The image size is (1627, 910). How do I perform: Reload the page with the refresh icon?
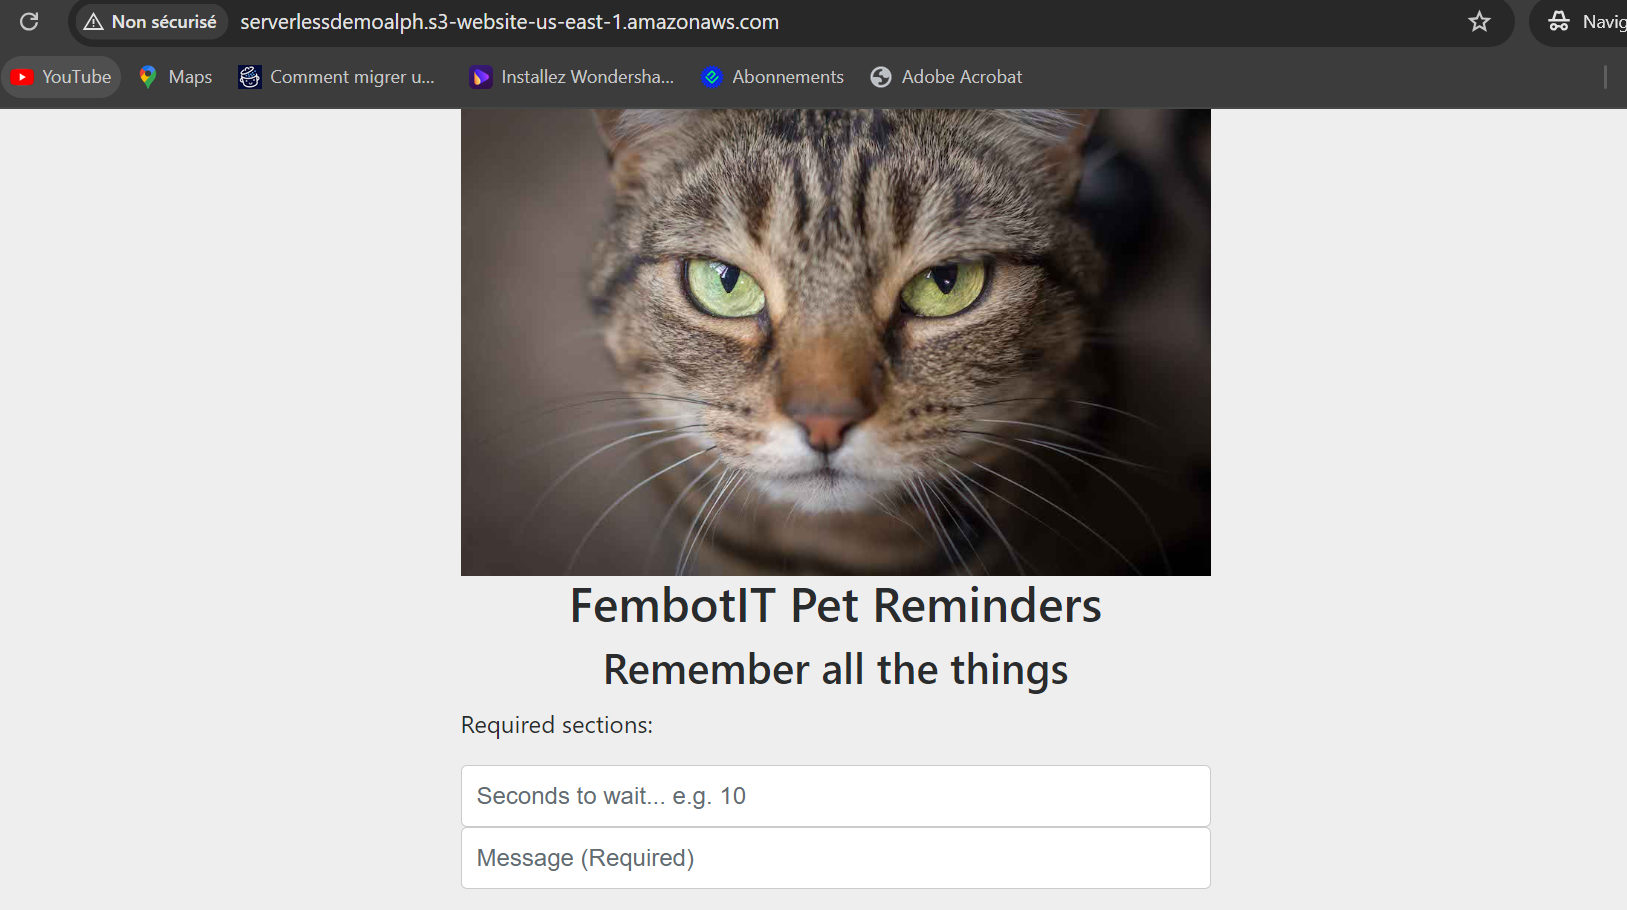[x=29, y=21]
